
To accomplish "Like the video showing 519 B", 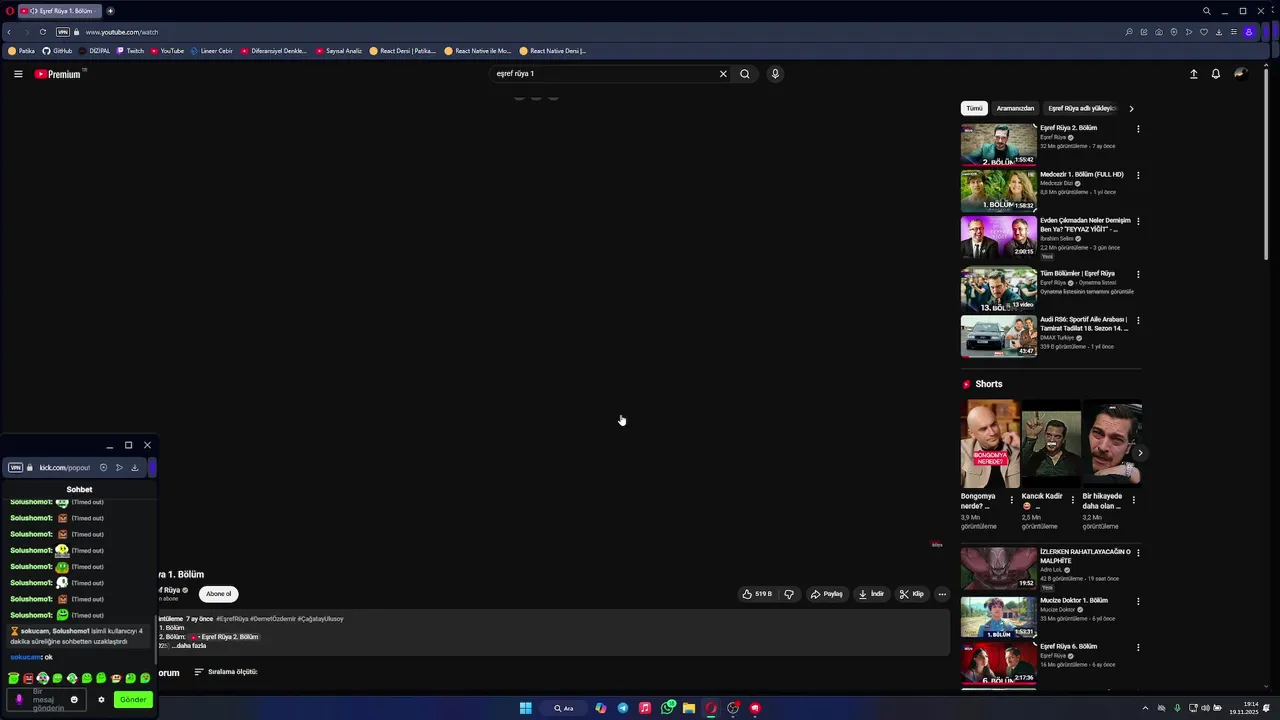I will (x=757, y=594).
